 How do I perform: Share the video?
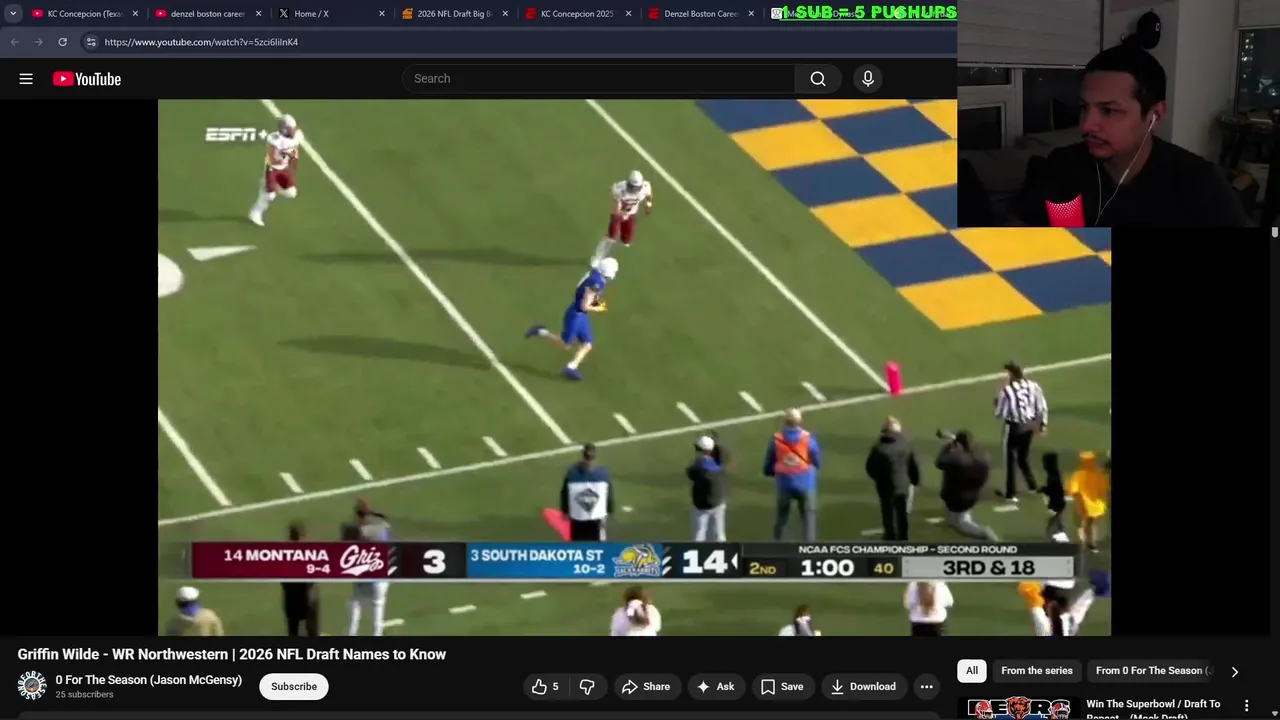(646, 686)
